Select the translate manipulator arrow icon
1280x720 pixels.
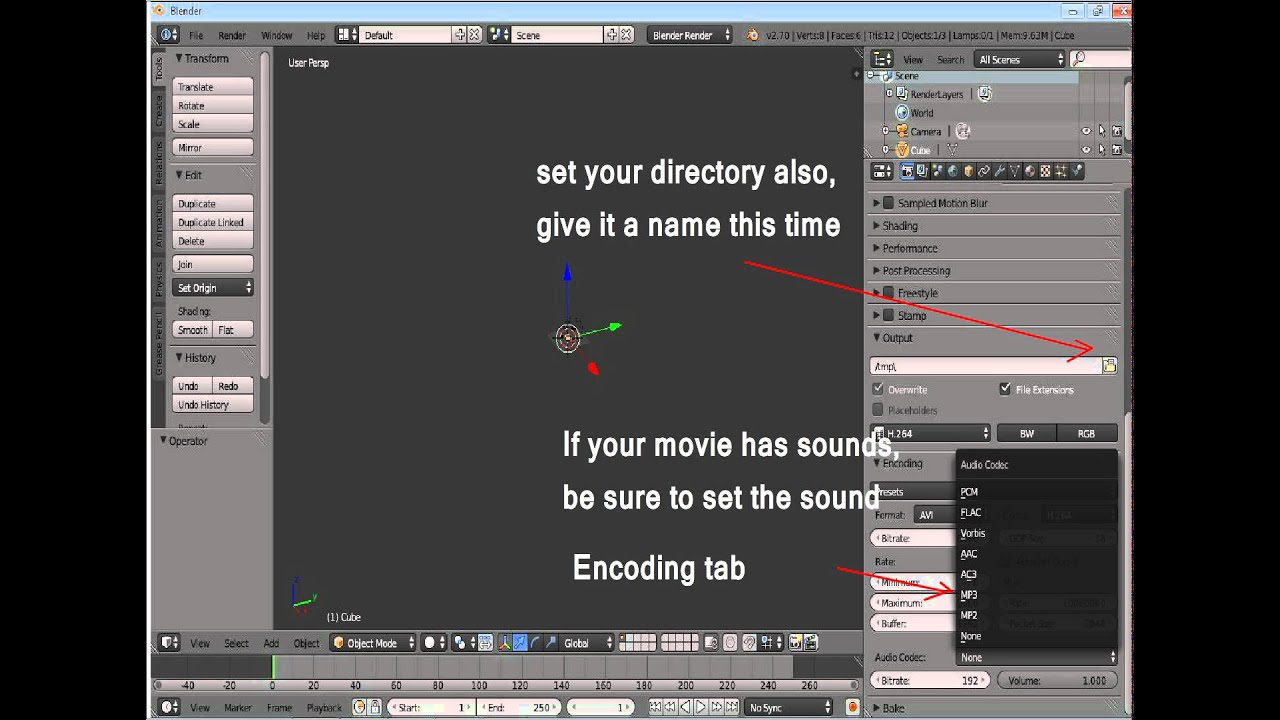(520, 643)
